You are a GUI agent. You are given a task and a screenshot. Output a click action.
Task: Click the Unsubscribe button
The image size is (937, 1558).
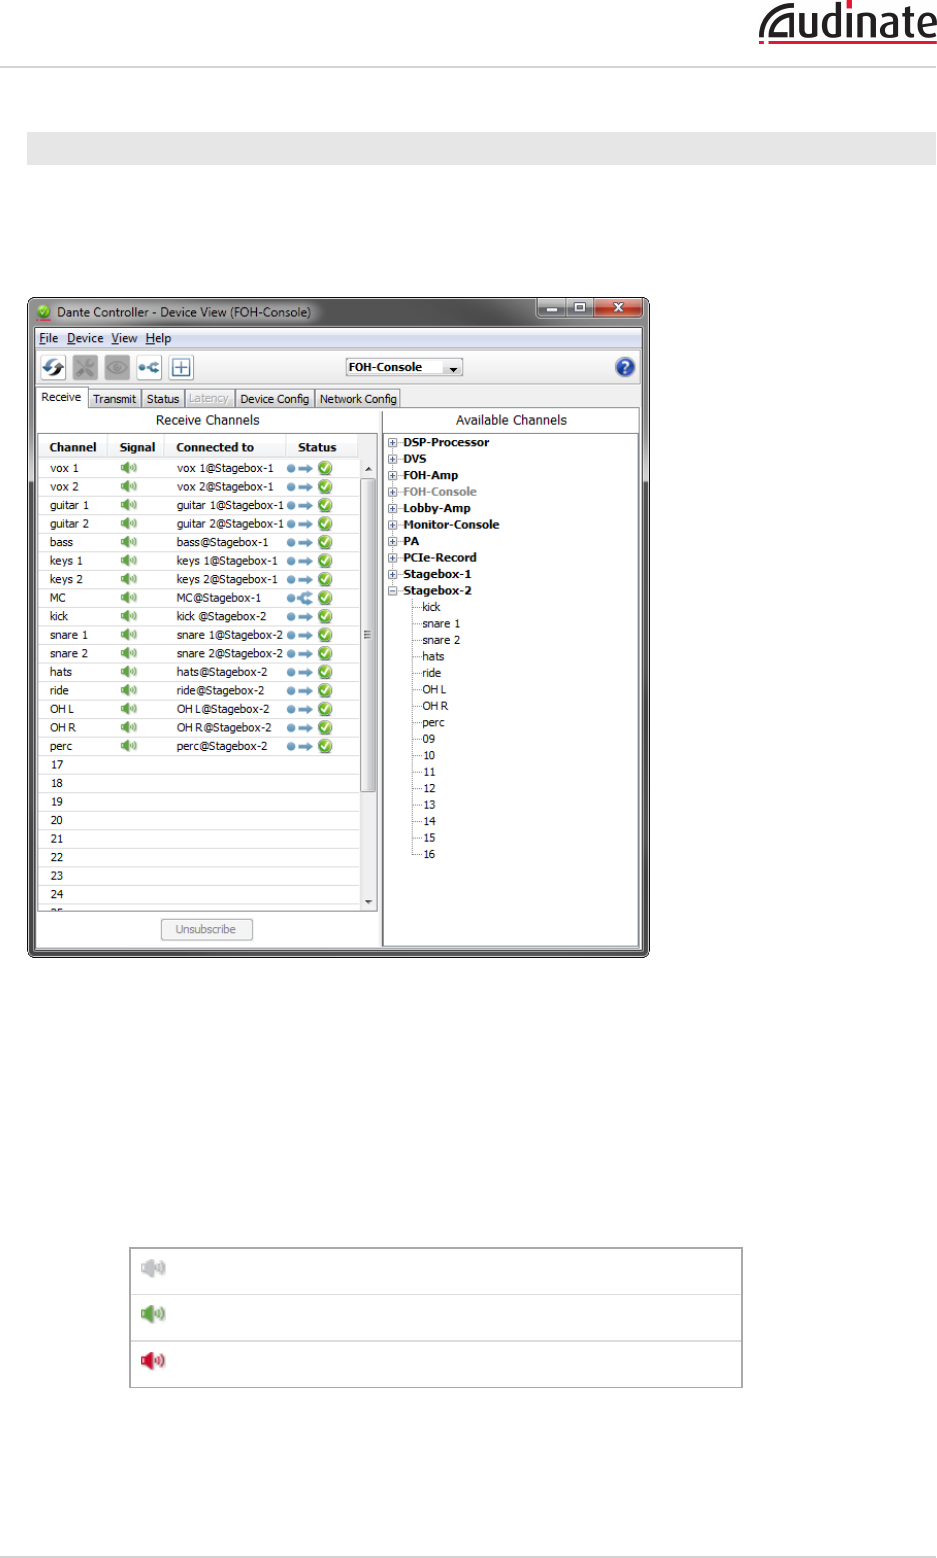click(x=207, y=929)
